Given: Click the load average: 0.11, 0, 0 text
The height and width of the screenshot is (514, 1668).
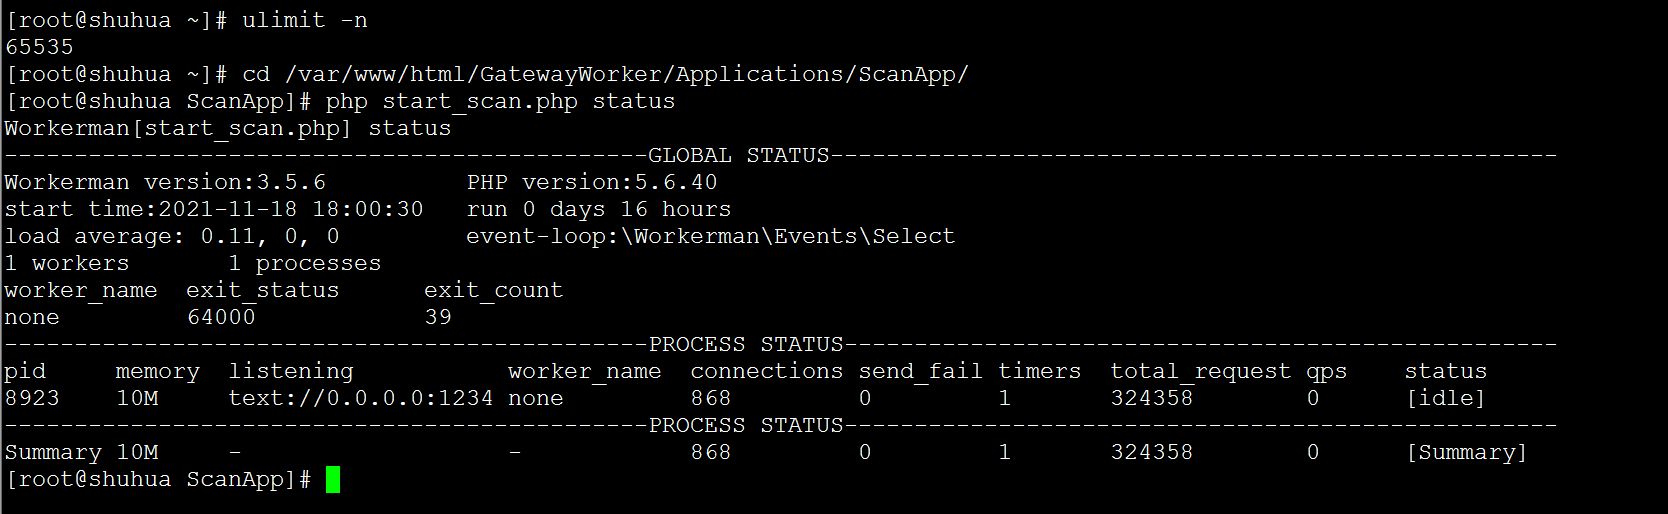Looking at the screenshot, I should click(x=172, y=237).
